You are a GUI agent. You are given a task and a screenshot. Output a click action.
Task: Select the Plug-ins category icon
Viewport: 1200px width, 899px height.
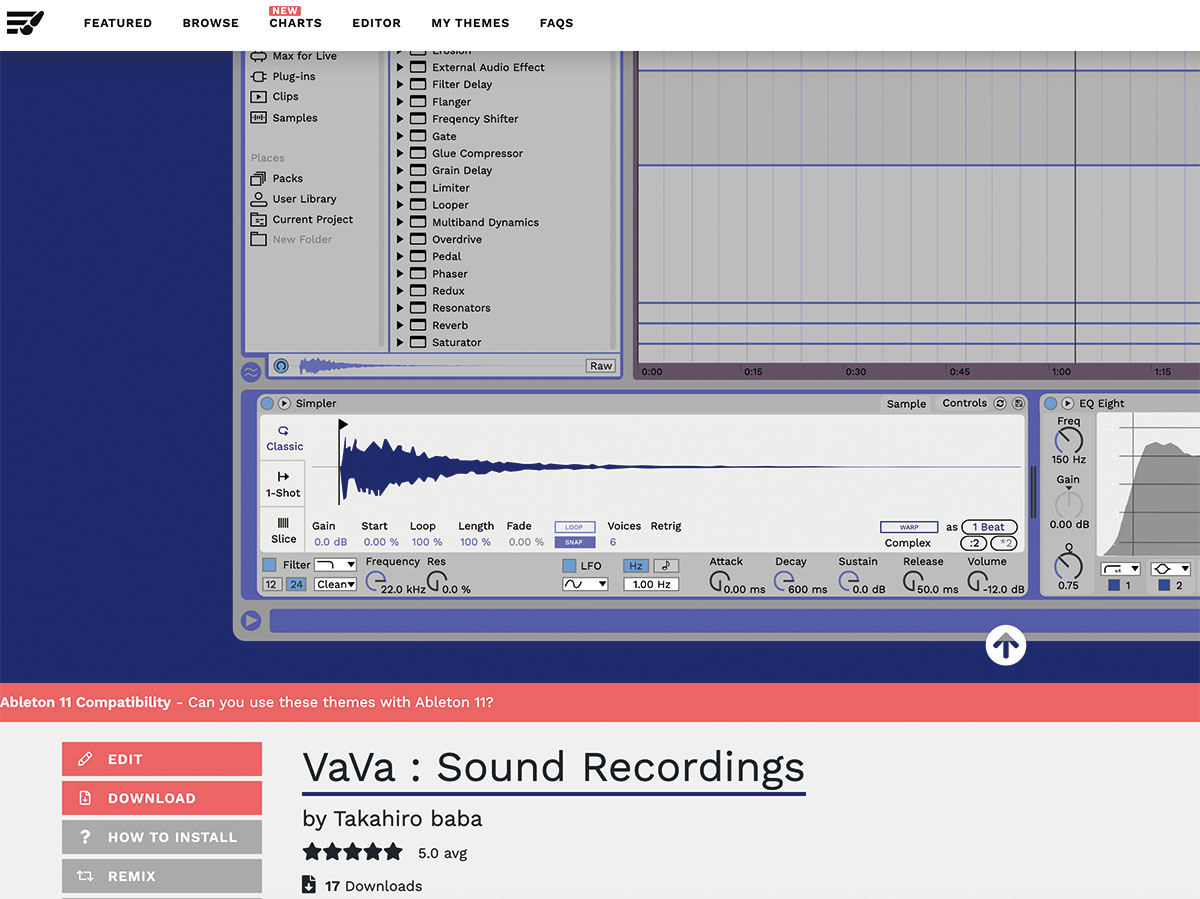tap(258, 76)
